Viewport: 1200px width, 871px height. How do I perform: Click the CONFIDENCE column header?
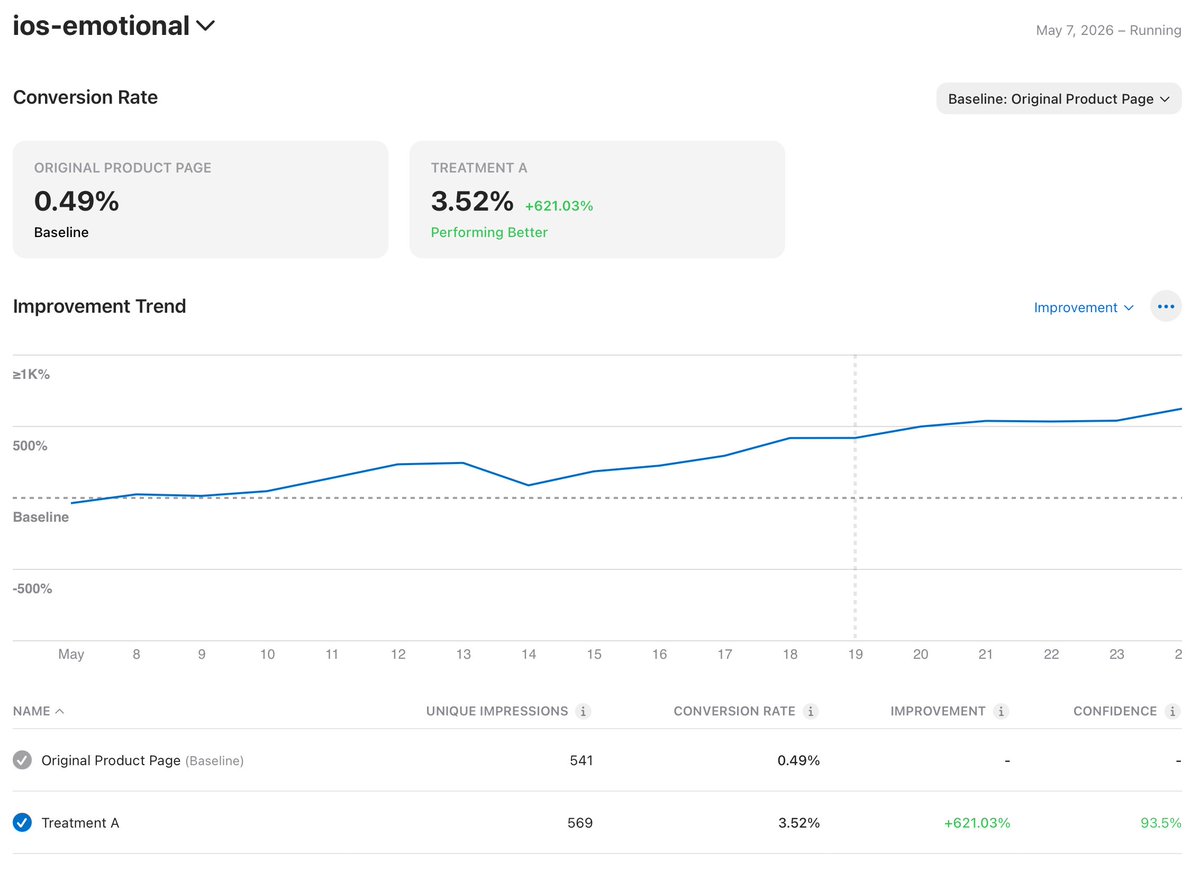click(x=1115, y=711)
